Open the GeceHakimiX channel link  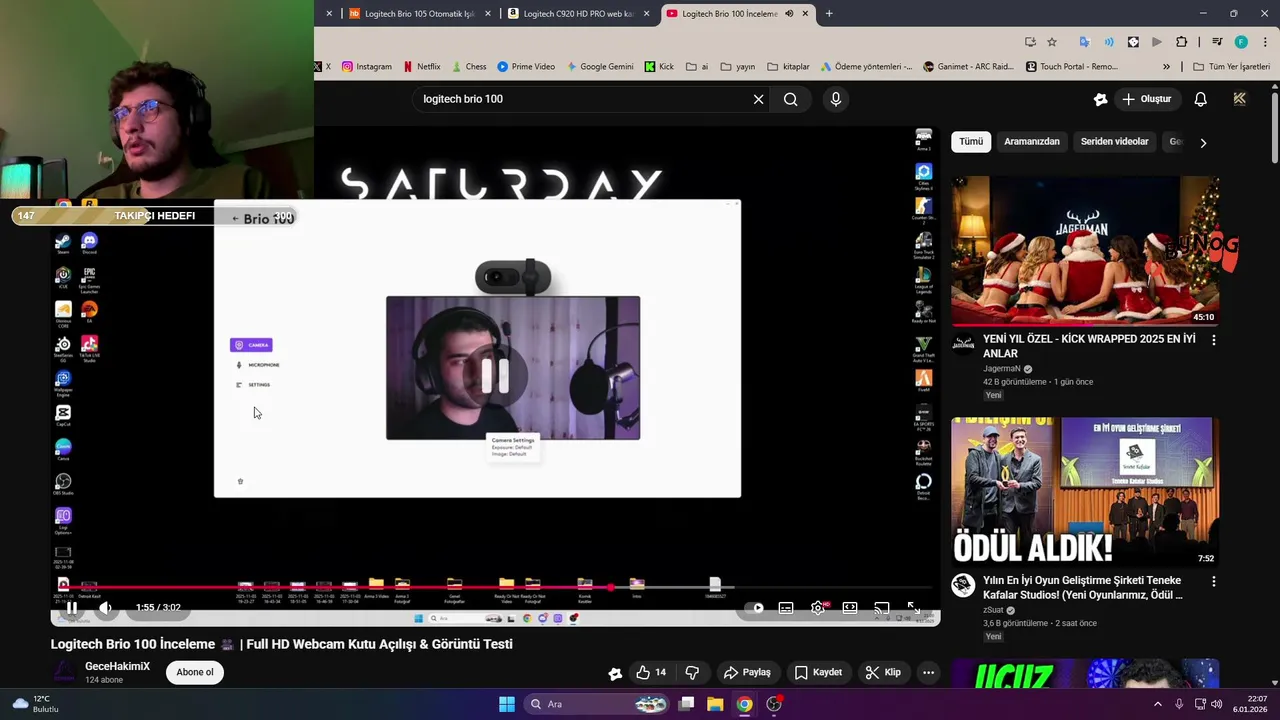coord(117,666)
